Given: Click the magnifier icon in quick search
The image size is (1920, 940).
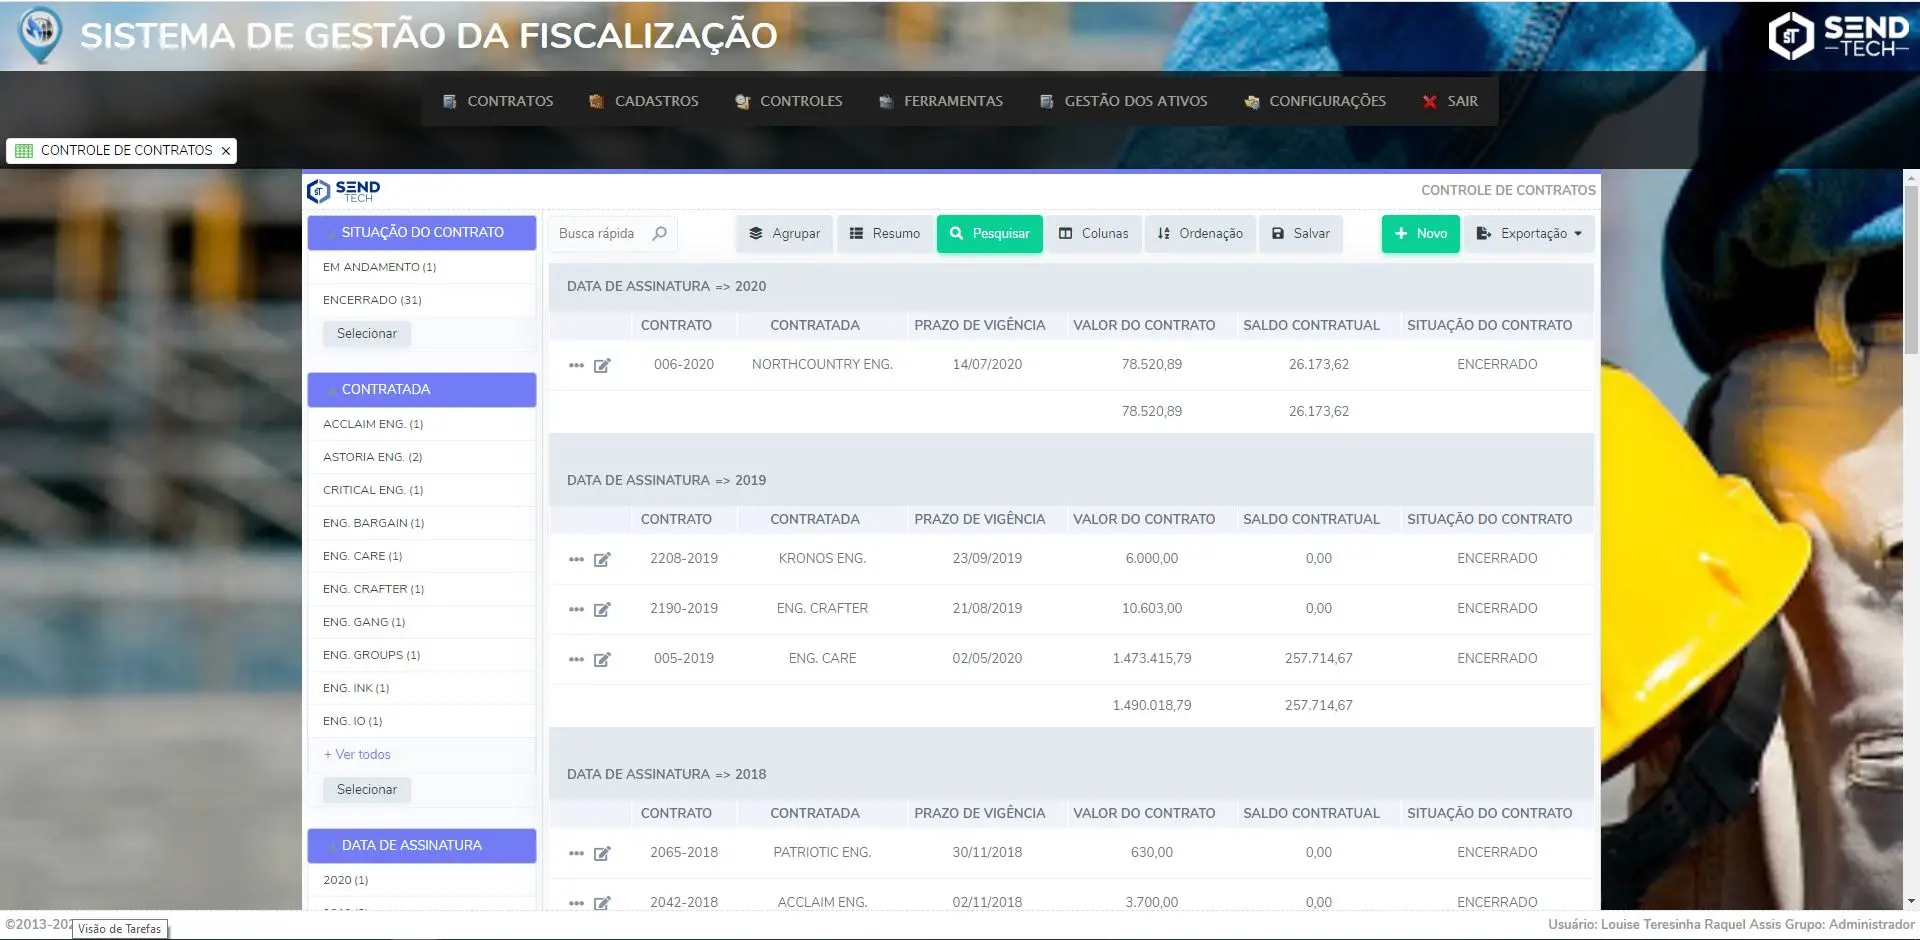Looking at the screenshot, I should pyautogui.click(x=660, y=234).
